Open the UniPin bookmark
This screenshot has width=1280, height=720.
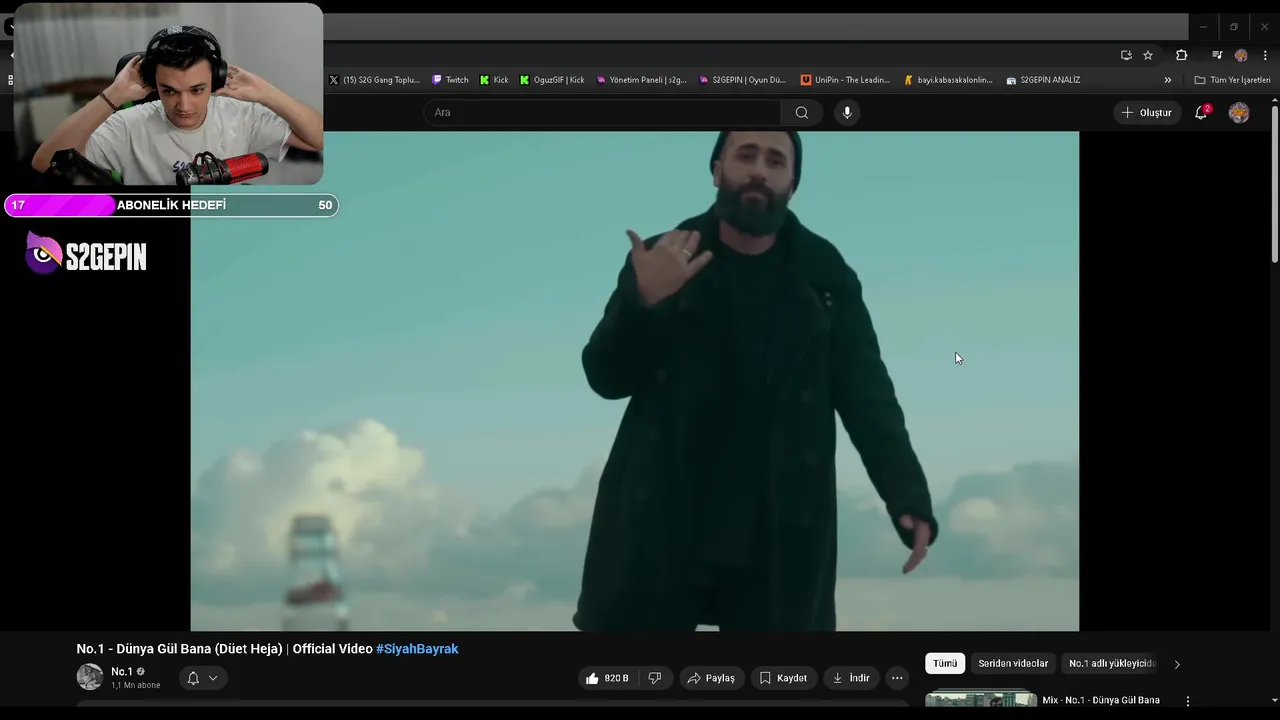coord(845,80)
